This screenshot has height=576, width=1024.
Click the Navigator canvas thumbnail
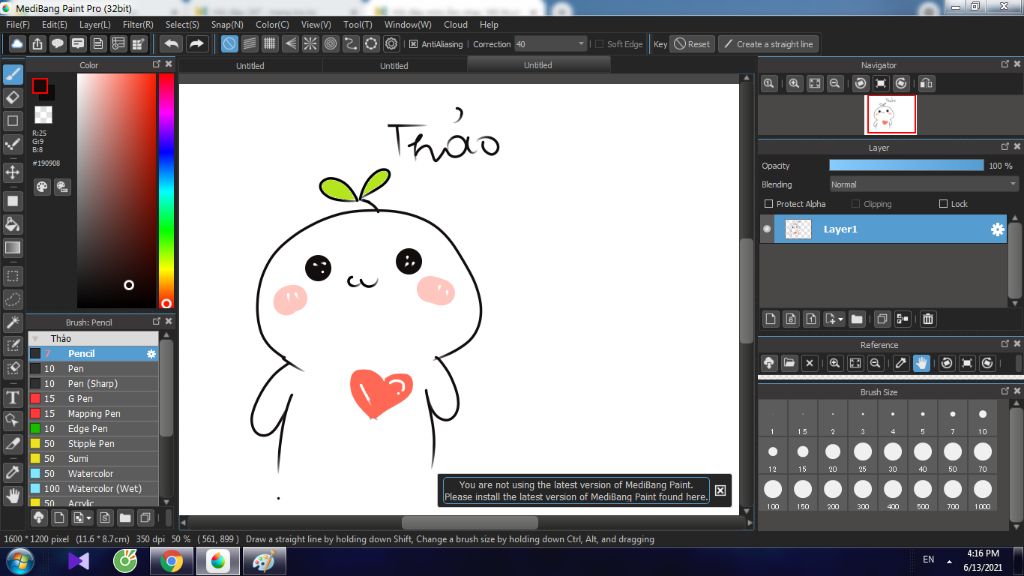[x=890, y=114]
